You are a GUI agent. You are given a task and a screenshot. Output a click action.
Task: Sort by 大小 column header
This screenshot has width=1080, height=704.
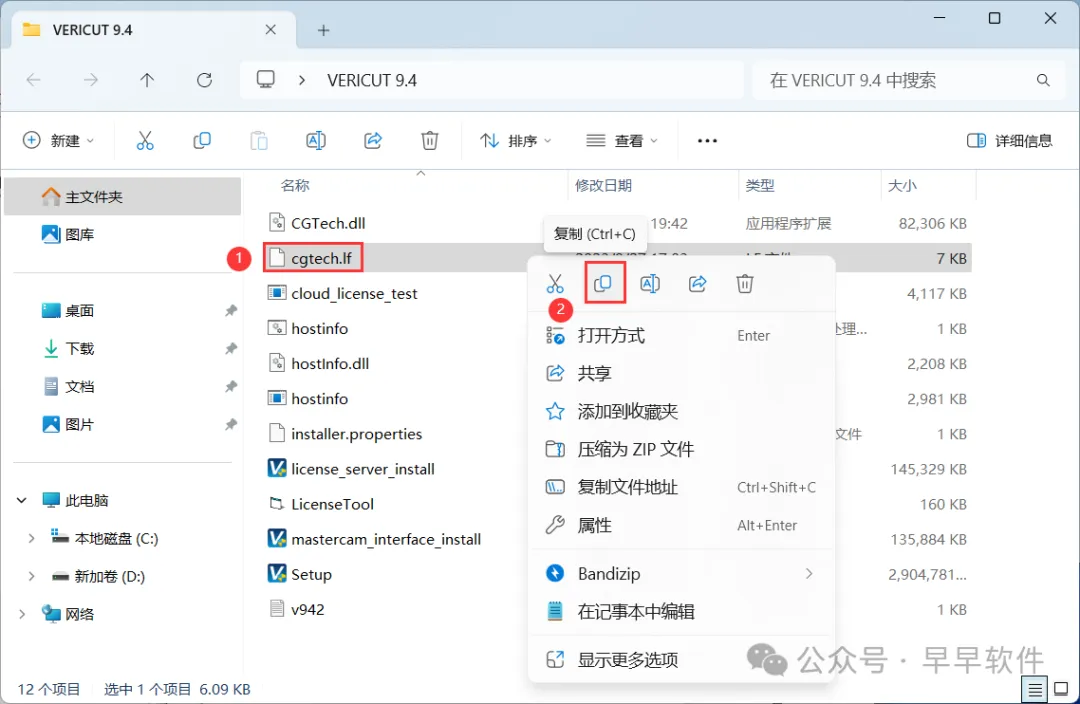902,185
